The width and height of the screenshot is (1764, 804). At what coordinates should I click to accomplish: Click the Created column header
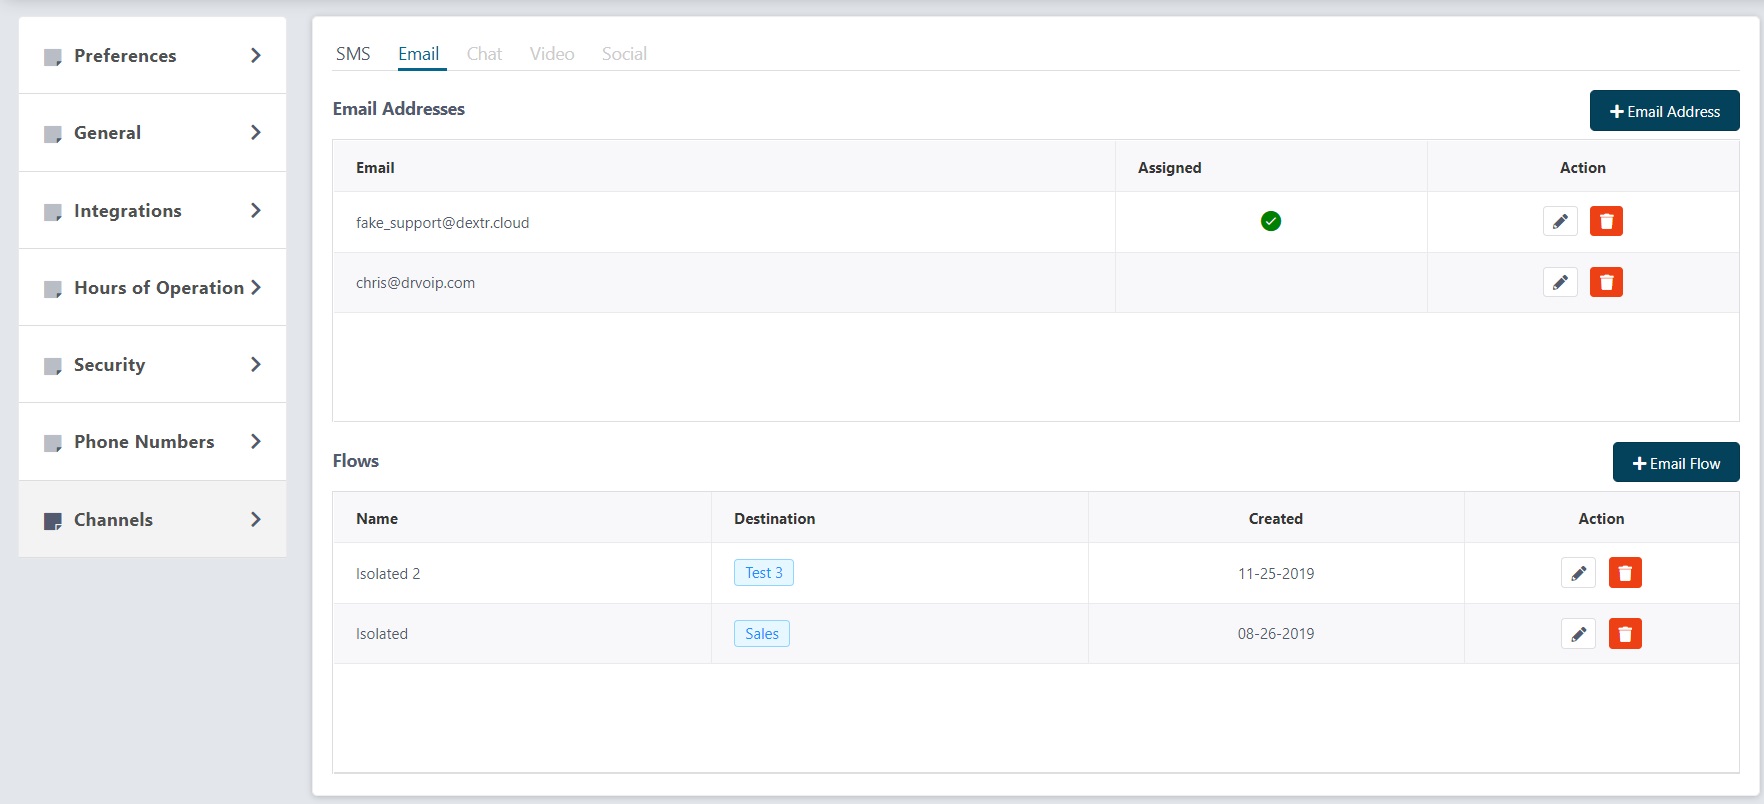click(x=1276, y=519)
